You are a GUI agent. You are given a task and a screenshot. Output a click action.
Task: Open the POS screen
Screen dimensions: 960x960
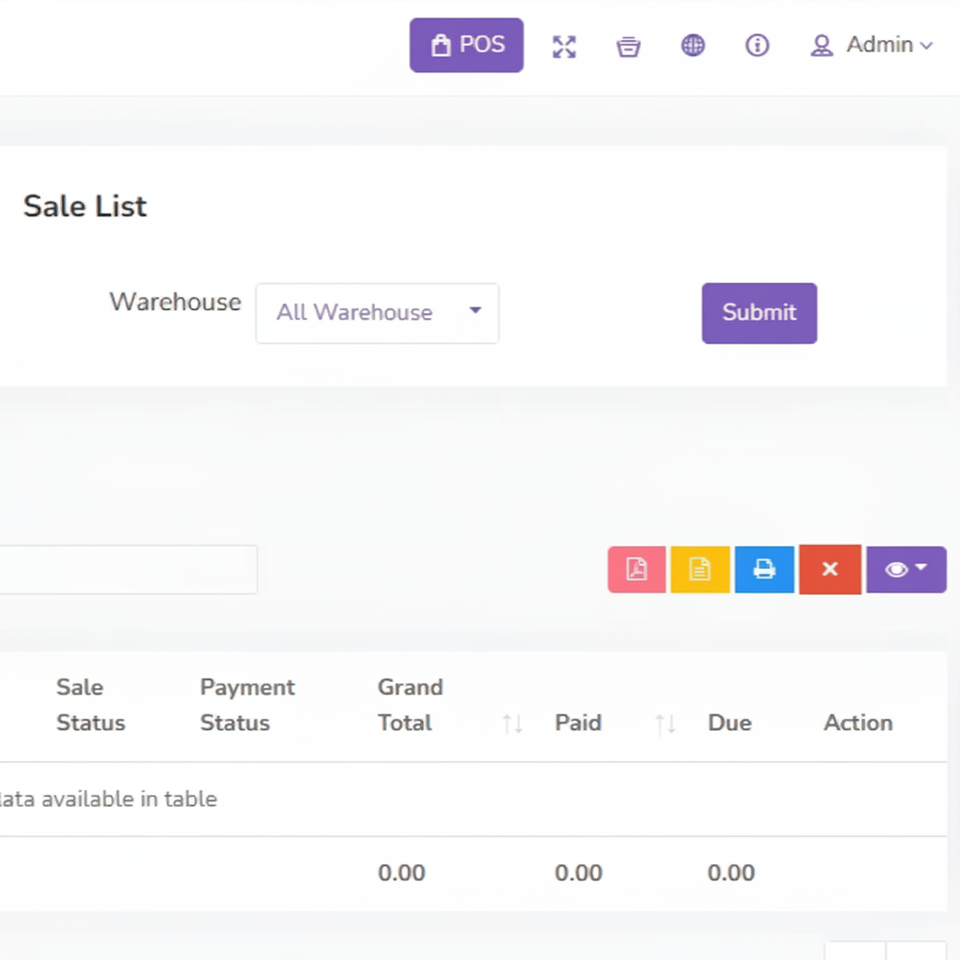coord(466,45)
